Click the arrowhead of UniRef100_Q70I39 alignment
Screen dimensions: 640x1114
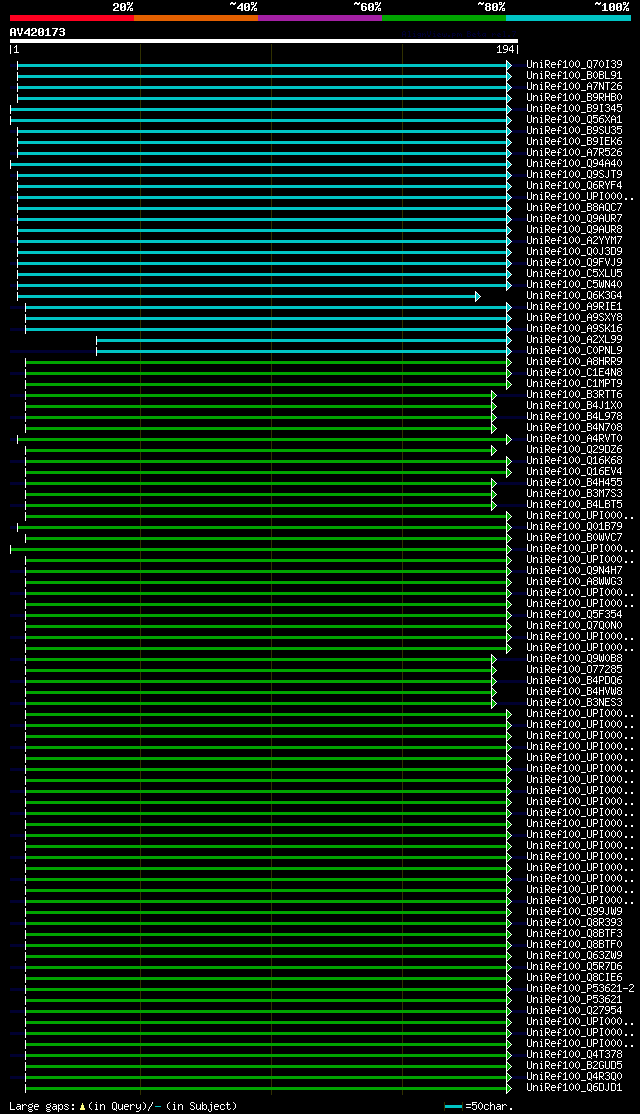click(509, 65)
